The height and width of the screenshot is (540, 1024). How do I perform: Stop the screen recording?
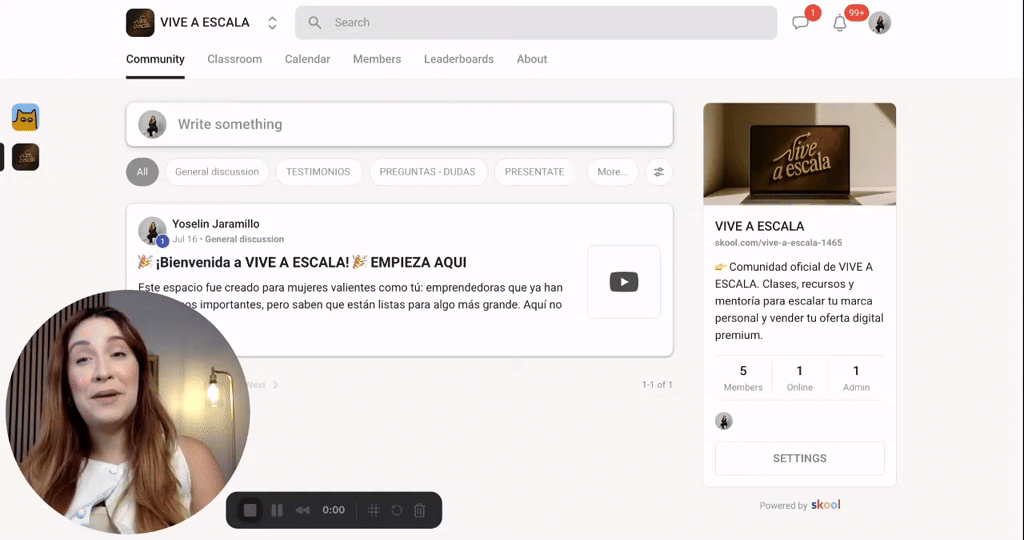click(250, 510)
